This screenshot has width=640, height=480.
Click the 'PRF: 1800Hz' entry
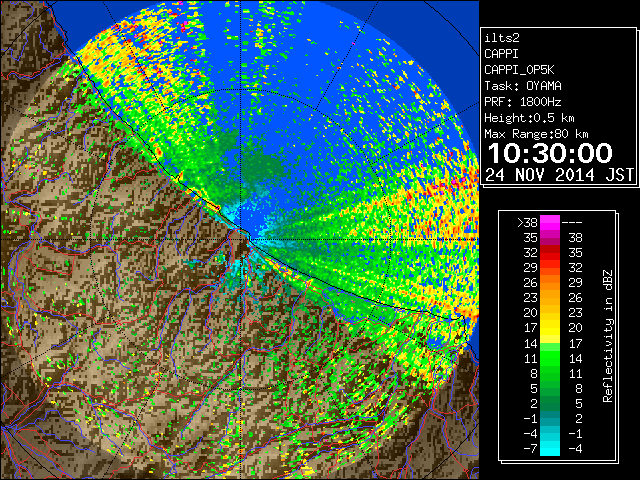click(x=522, y=102)
